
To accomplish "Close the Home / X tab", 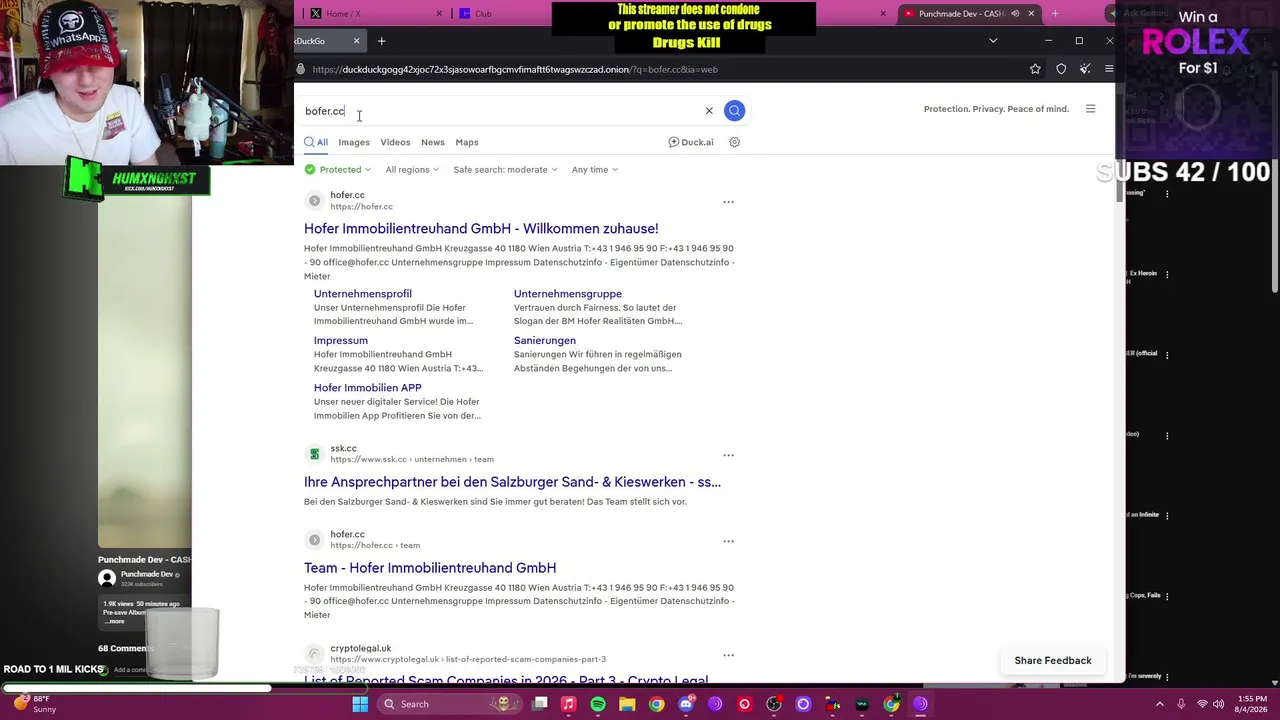I will click(440, 13).
